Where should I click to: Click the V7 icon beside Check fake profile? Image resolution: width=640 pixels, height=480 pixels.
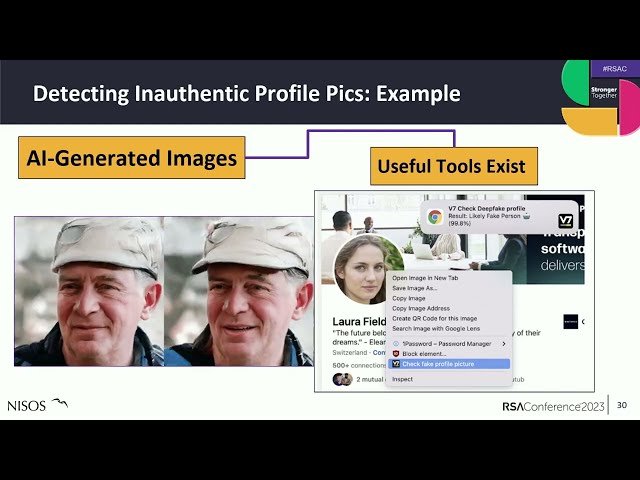396,364
